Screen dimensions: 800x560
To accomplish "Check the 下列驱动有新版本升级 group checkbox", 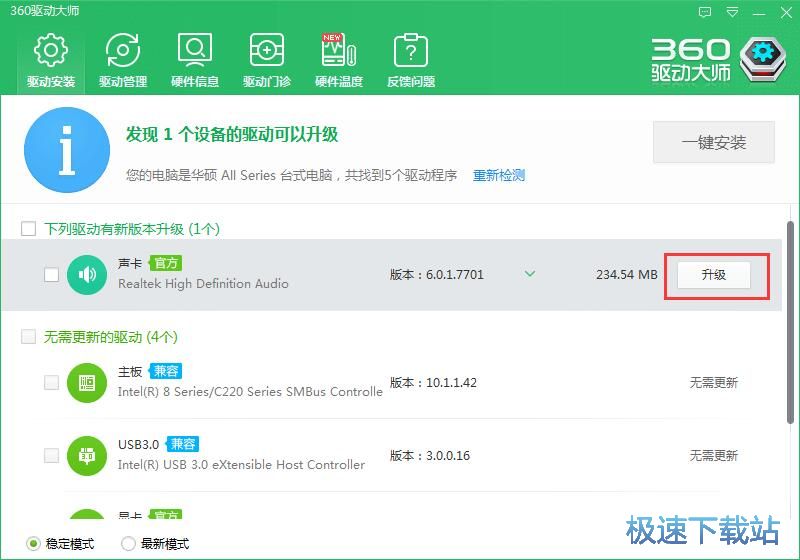I will point(29,228).
